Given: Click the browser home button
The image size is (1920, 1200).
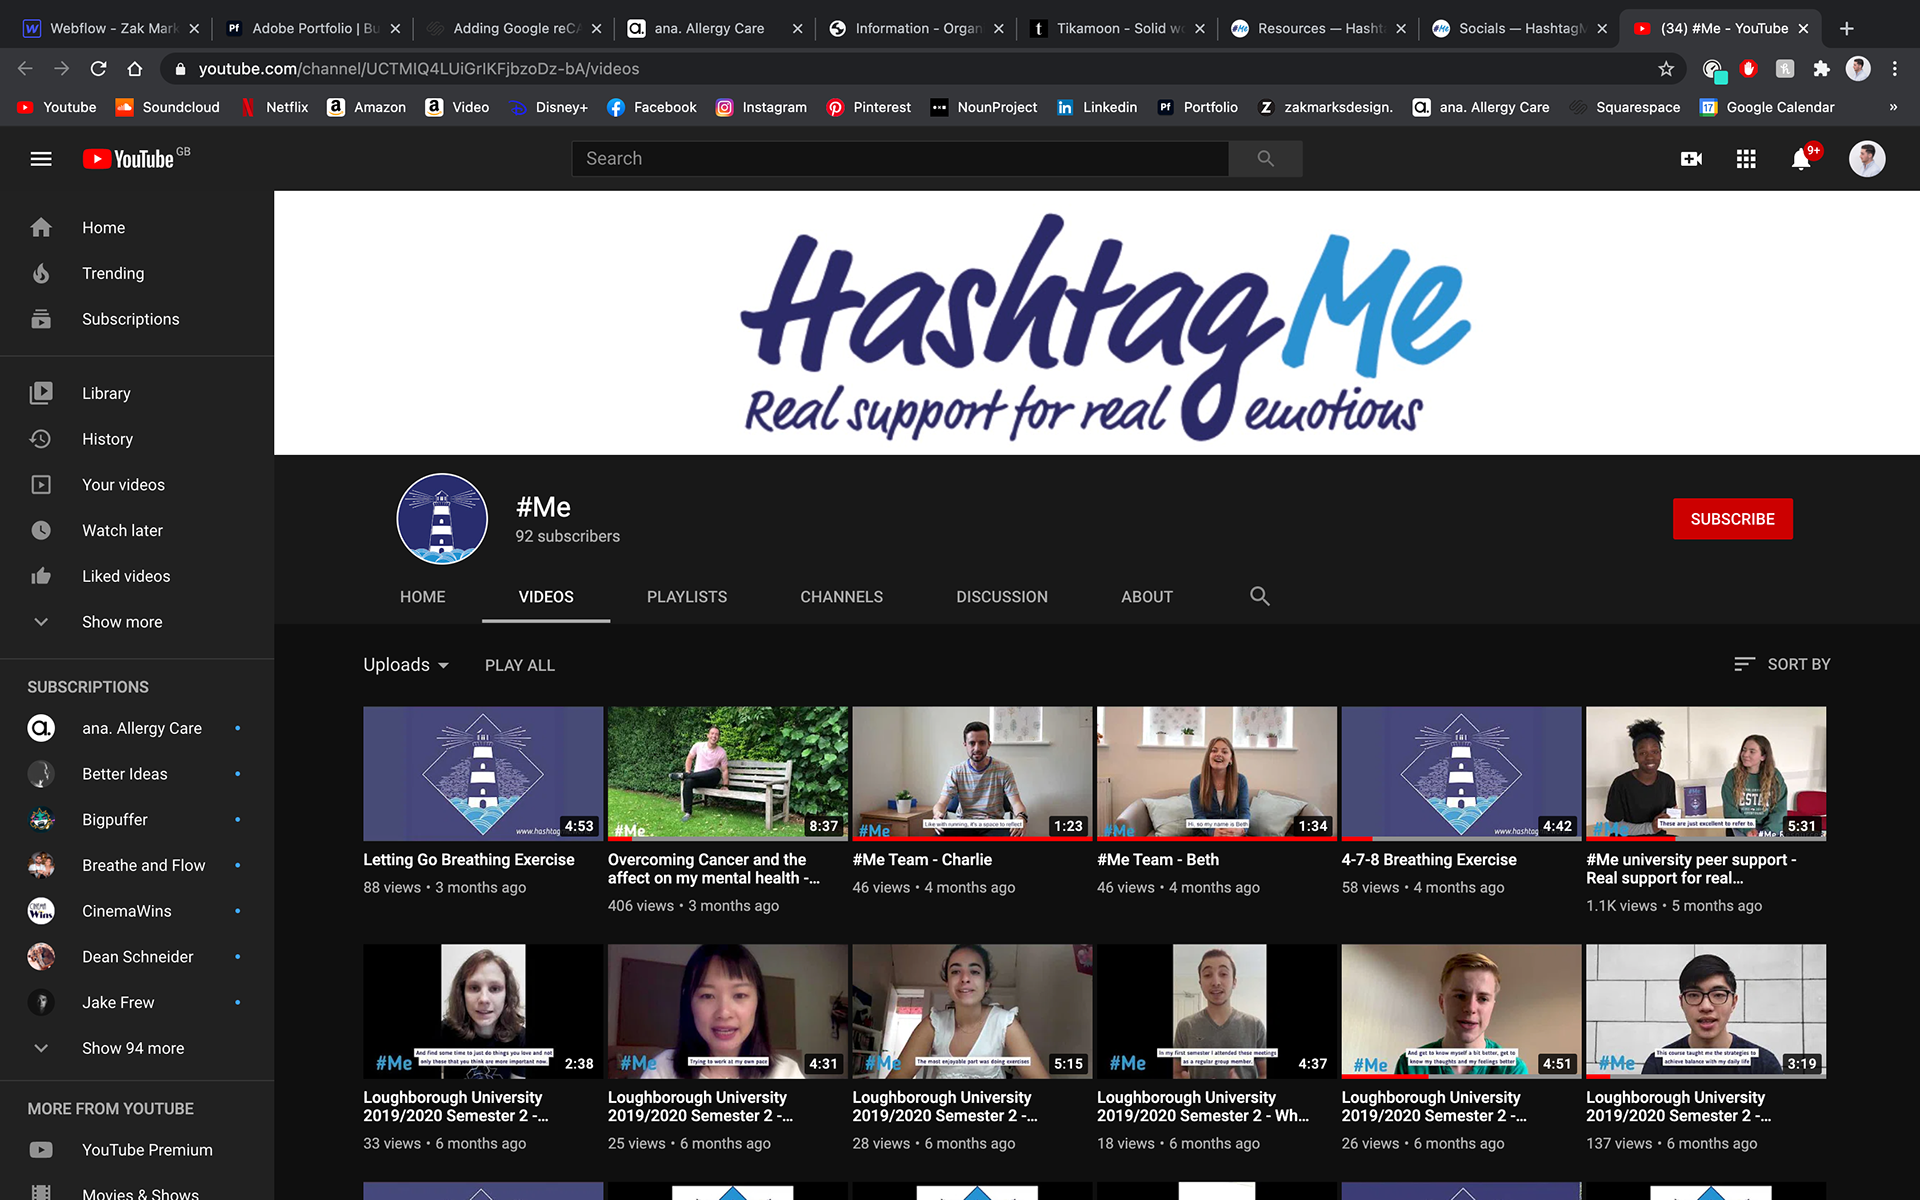Looking at the screenshot, I should coord(135,69).
